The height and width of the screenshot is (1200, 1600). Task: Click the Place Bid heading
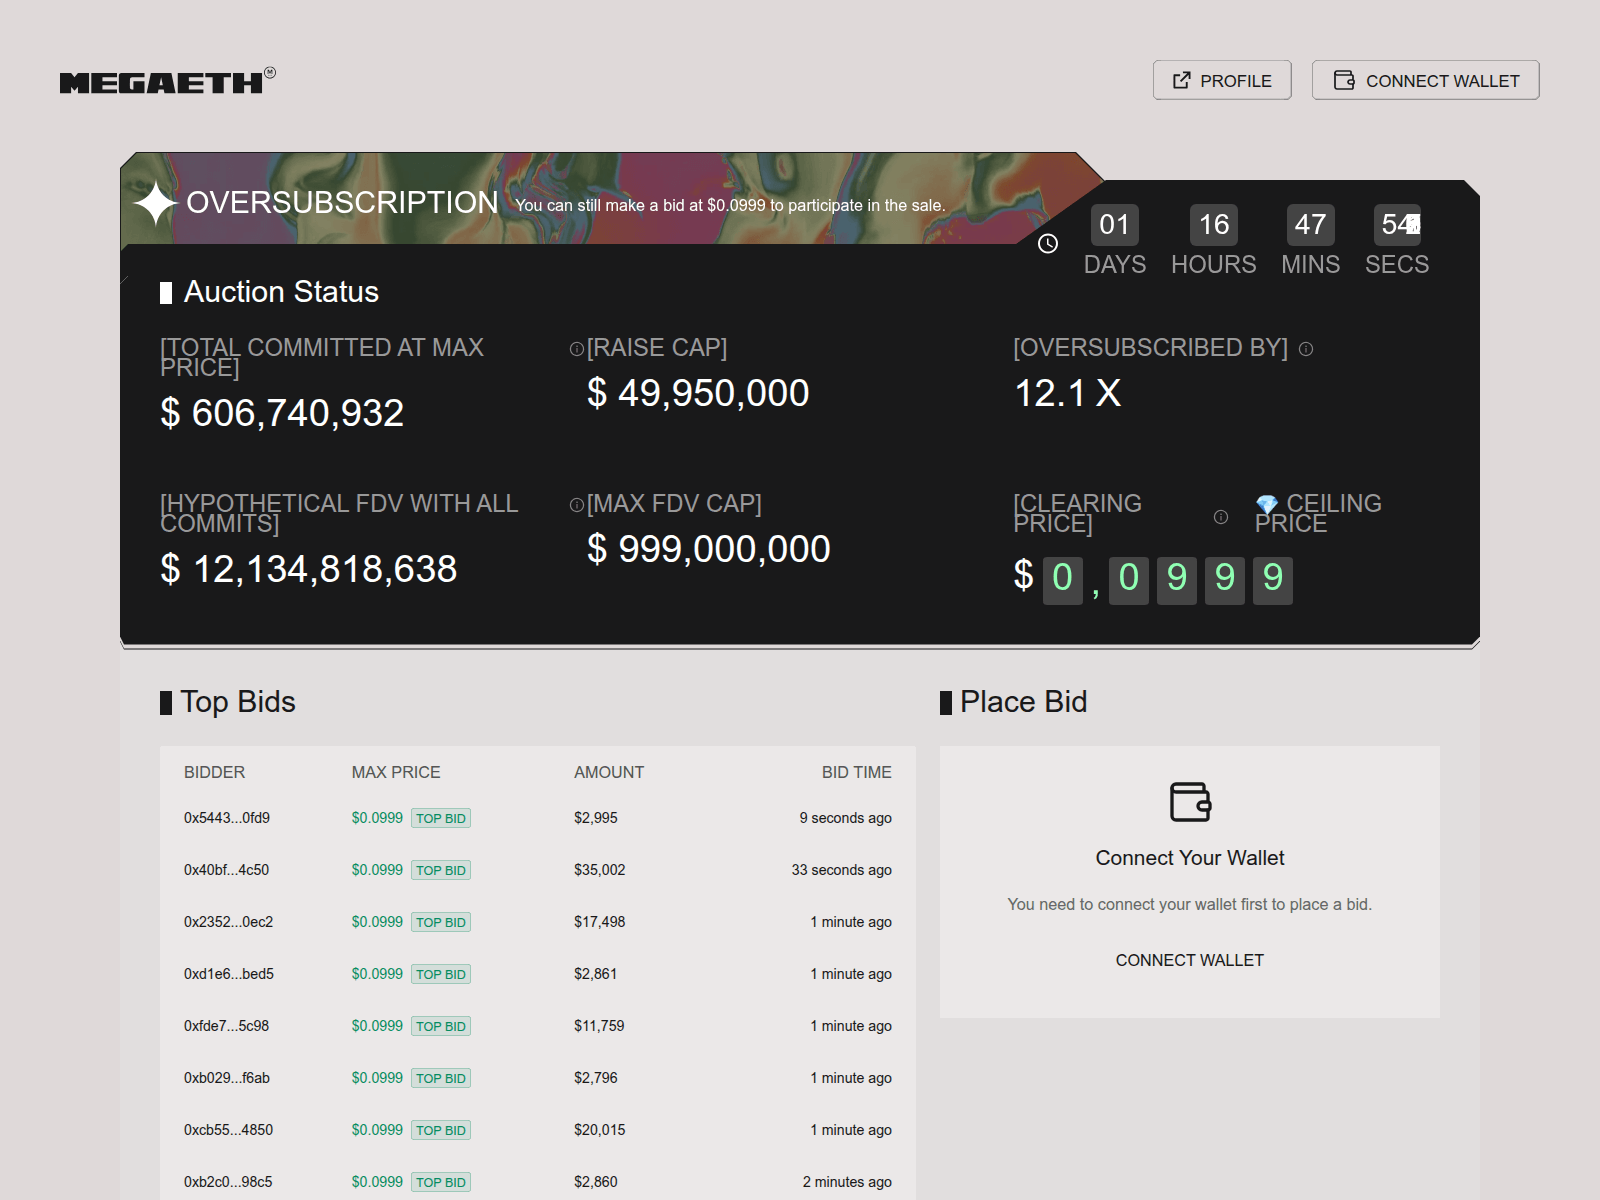coord(1023,702)
